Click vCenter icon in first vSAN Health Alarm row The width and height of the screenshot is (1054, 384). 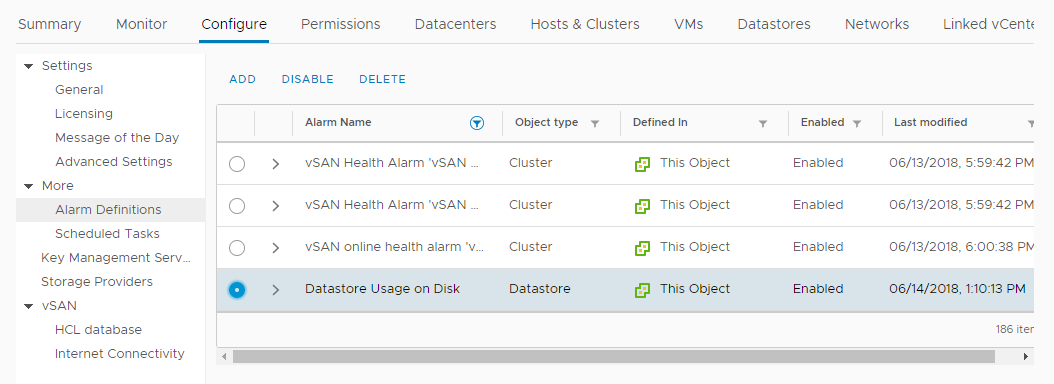643,164
